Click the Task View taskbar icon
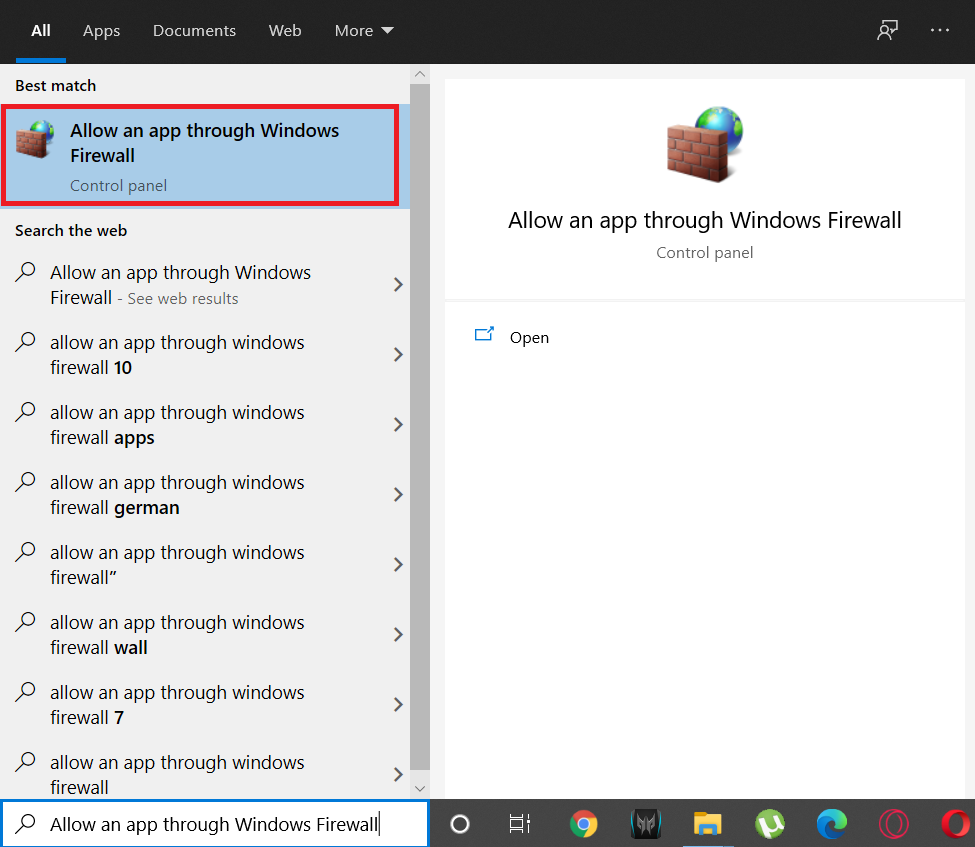Image resolution: width=975 pixels, height=847 pixels. 519,824
